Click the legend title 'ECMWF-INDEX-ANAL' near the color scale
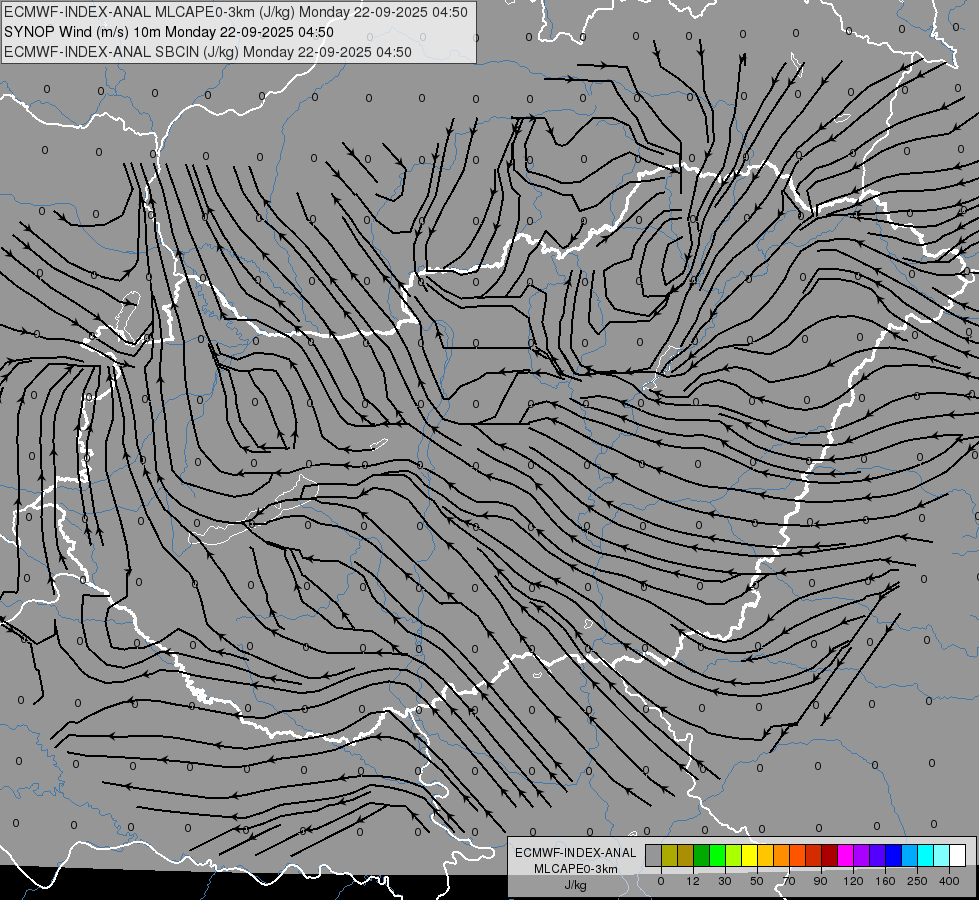979x900 pixels. tap(576, 853)
